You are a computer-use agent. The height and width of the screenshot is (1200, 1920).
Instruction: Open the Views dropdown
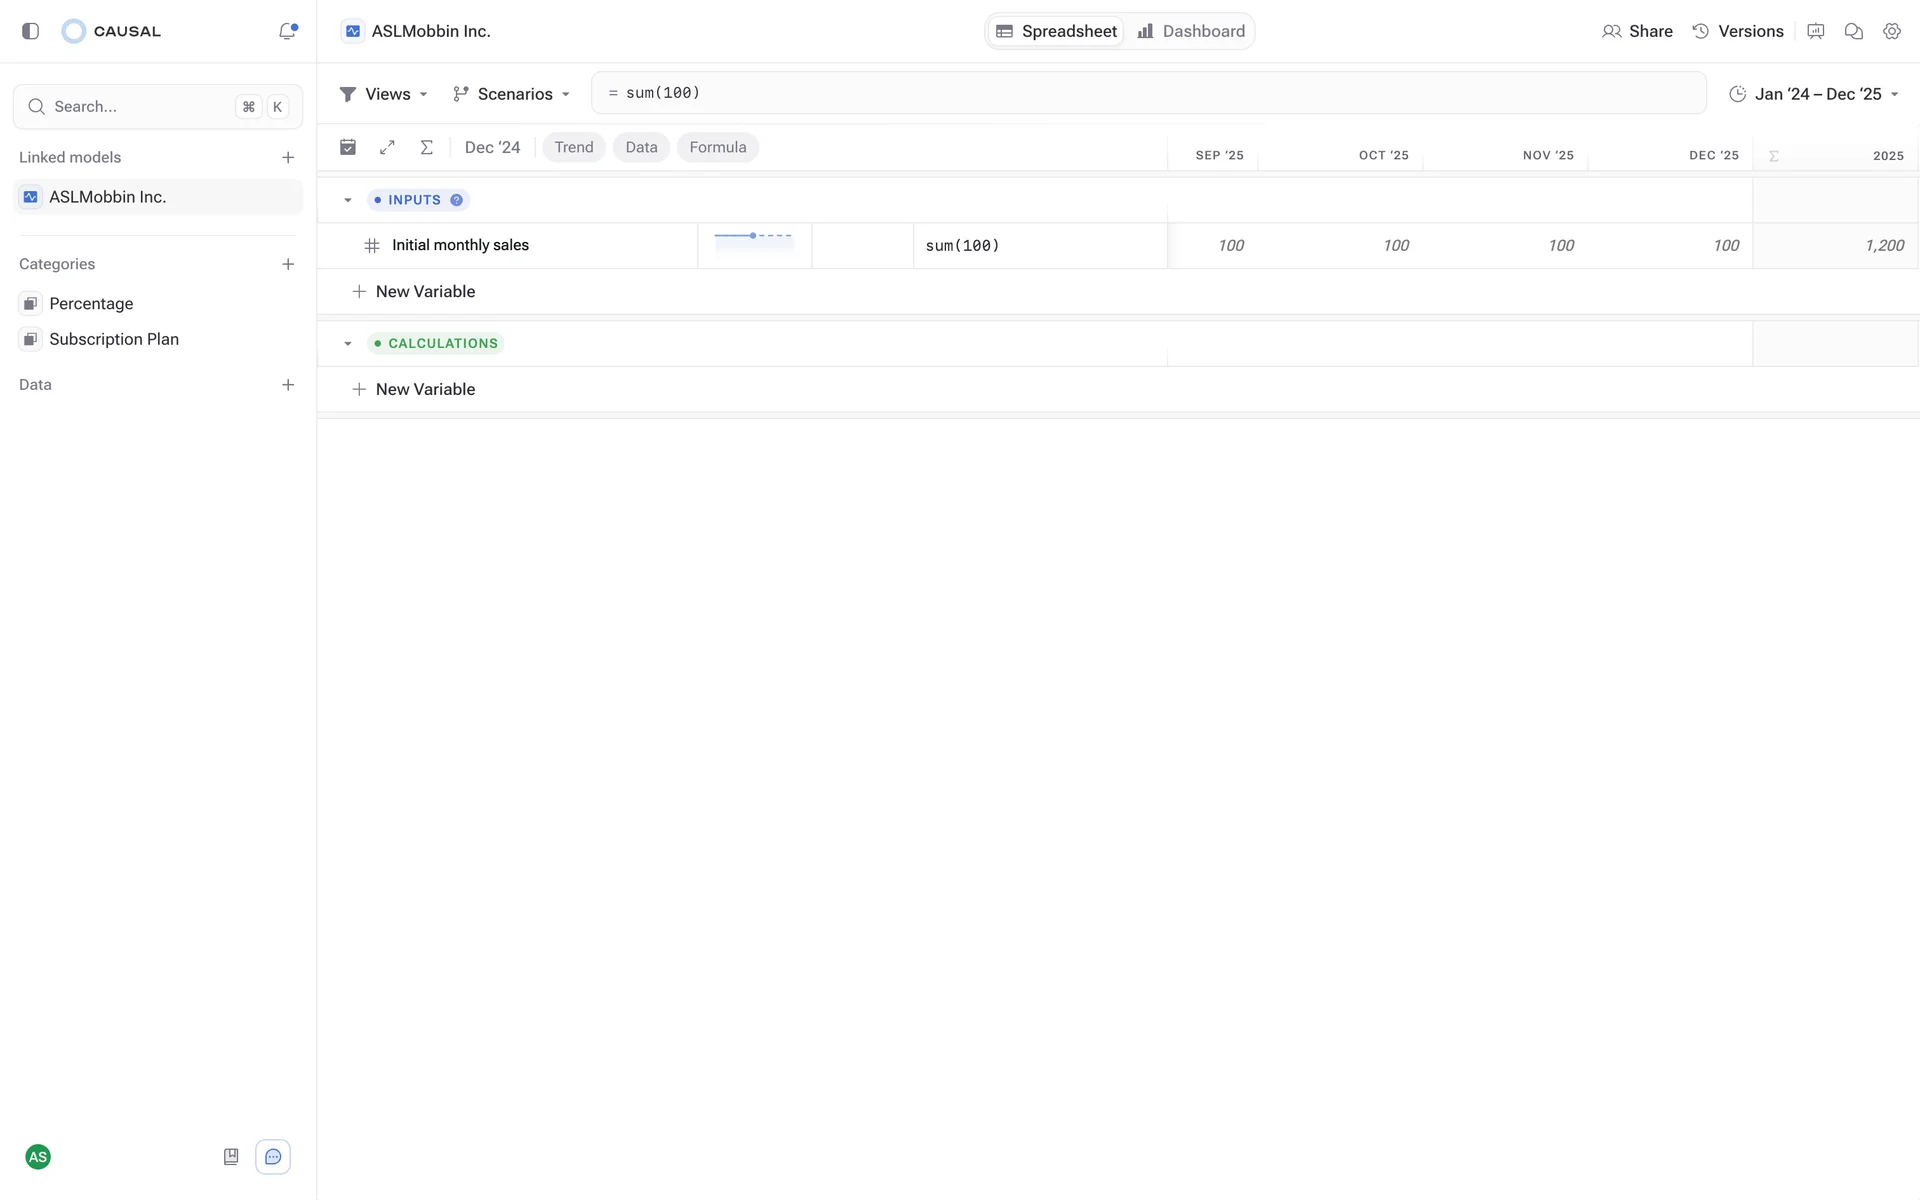(384, 94)
